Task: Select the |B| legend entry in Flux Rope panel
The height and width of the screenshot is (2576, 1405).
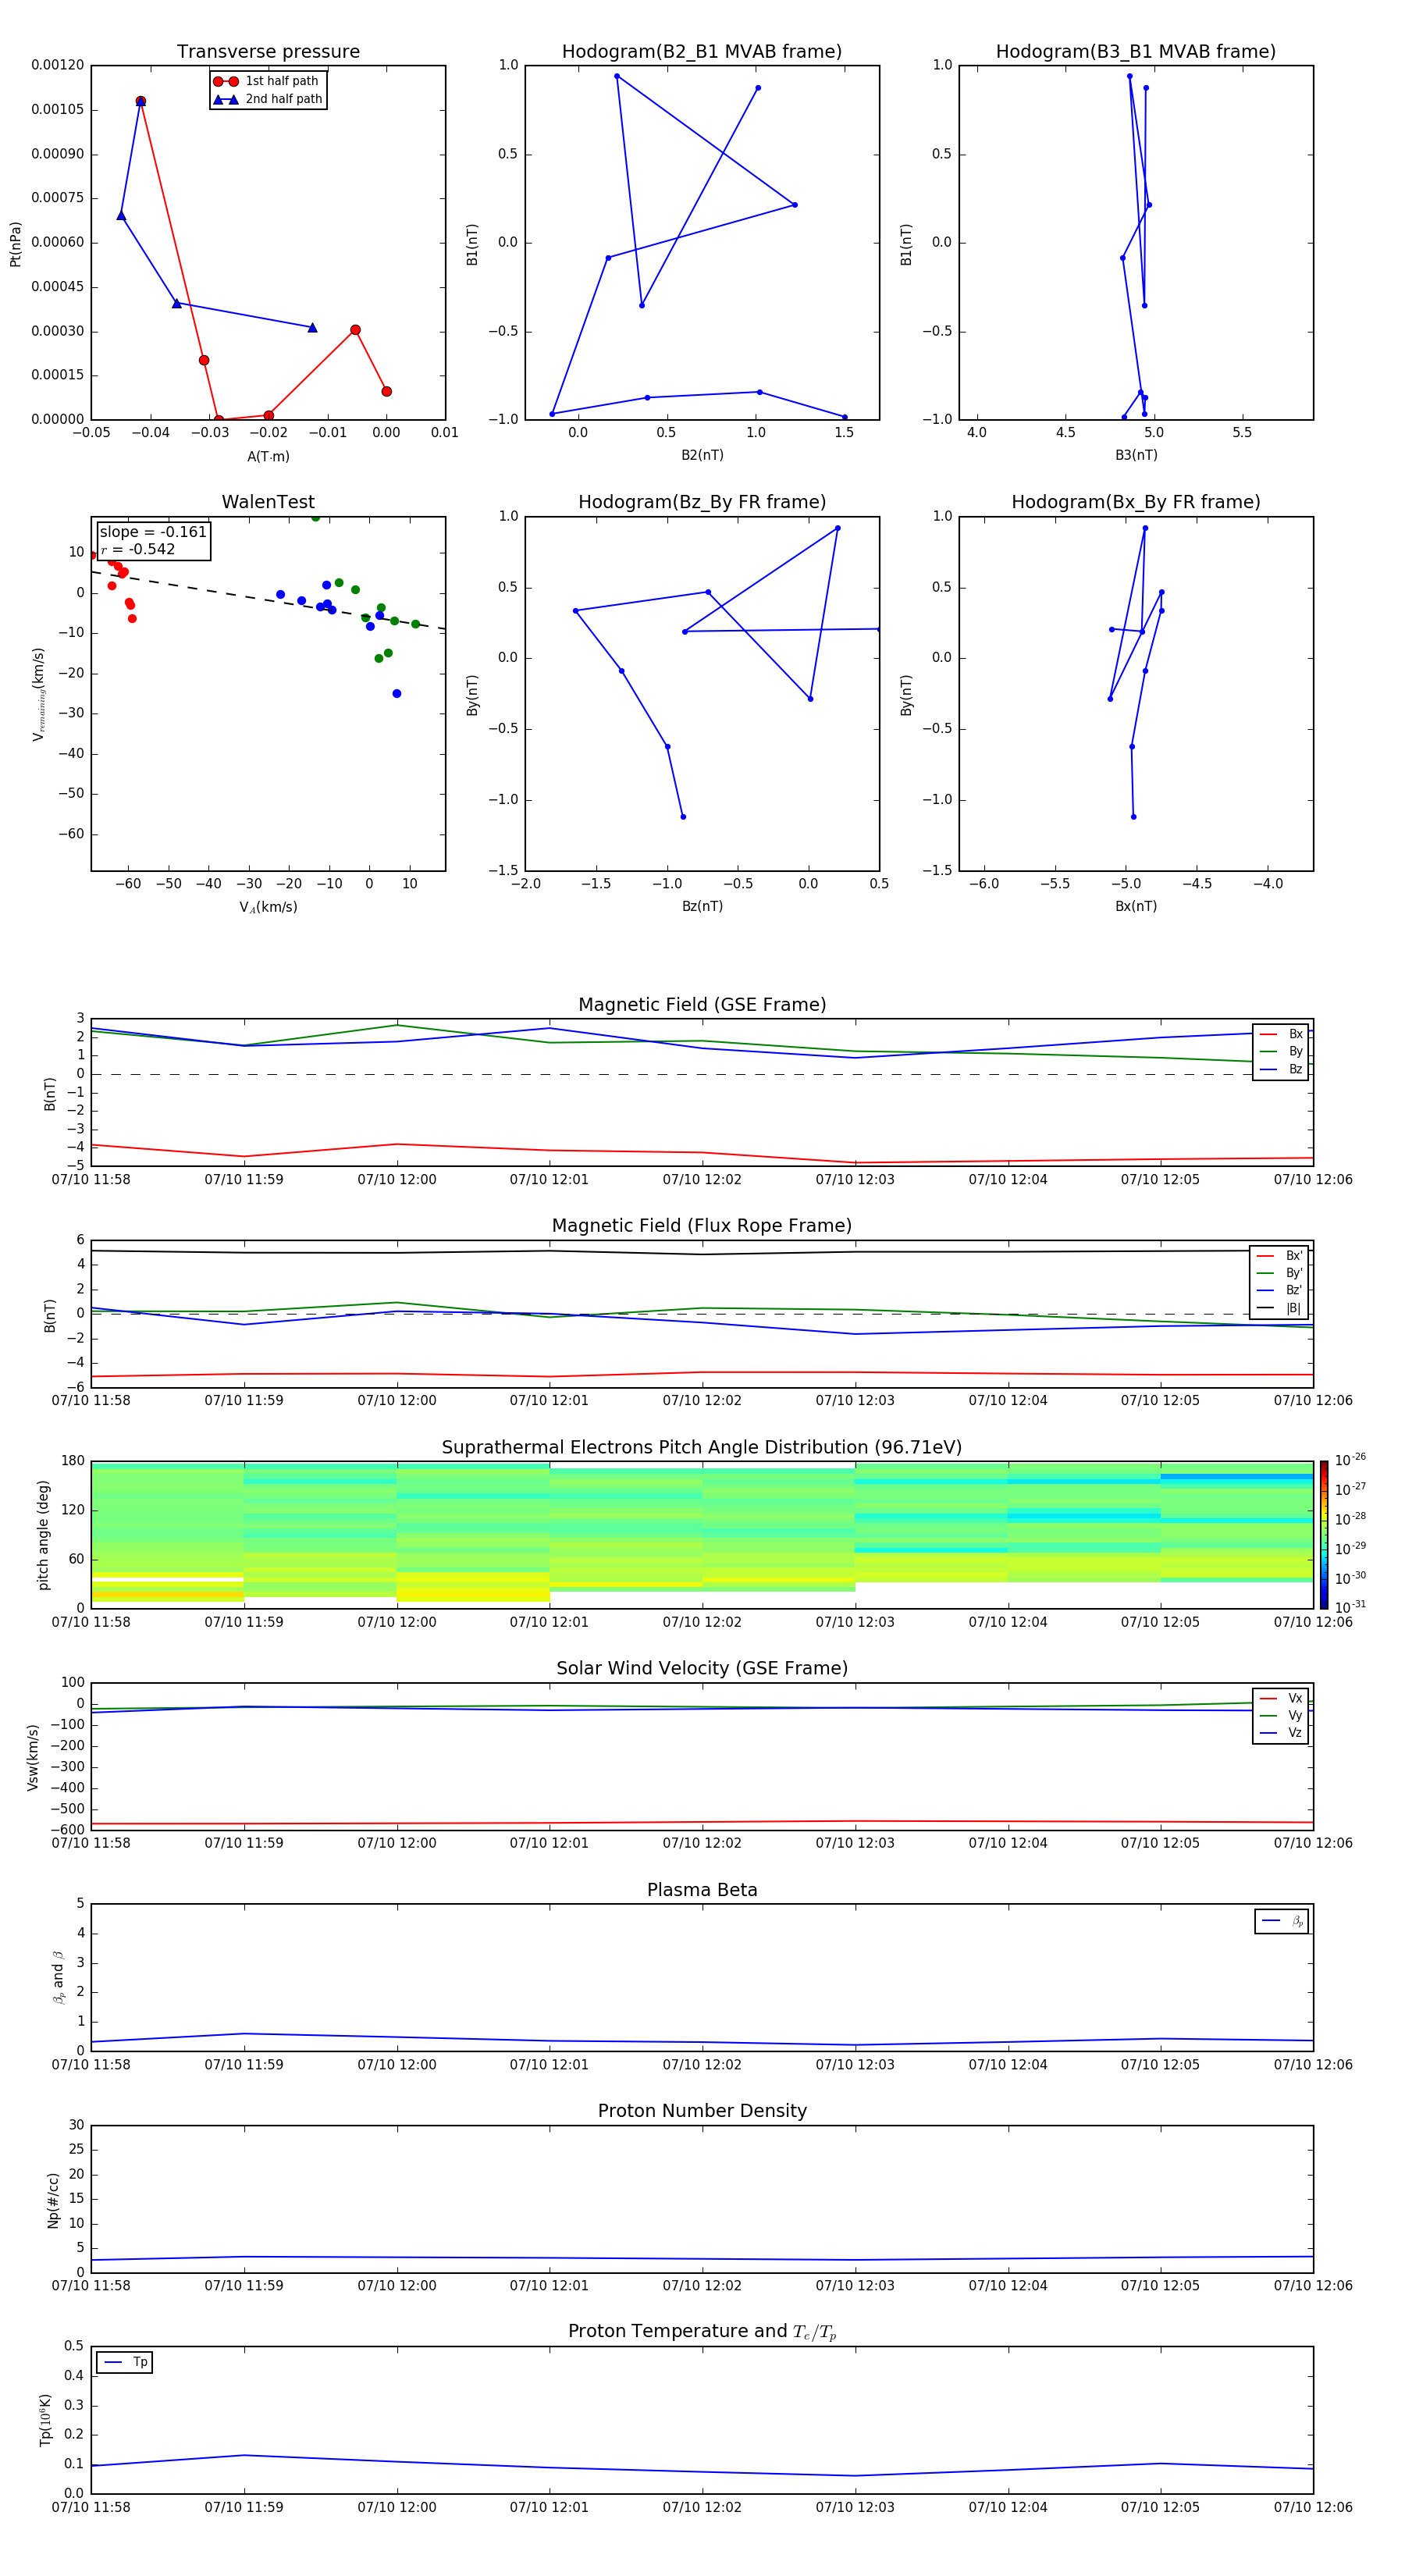Action: [1280, 1308]
